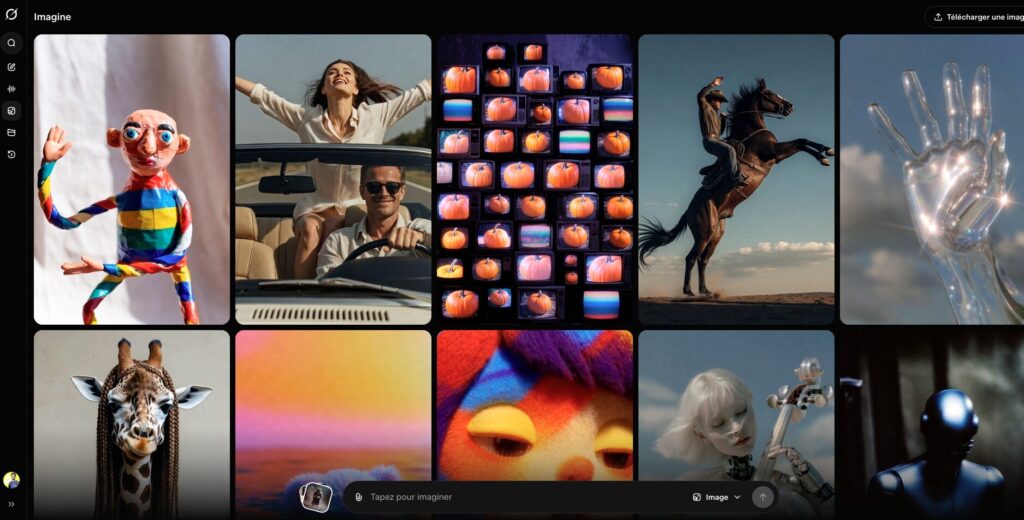The image size is (1024, 520).
Task: Open the history clock icon
Action: pyautogui.click(x=12, y=154)
